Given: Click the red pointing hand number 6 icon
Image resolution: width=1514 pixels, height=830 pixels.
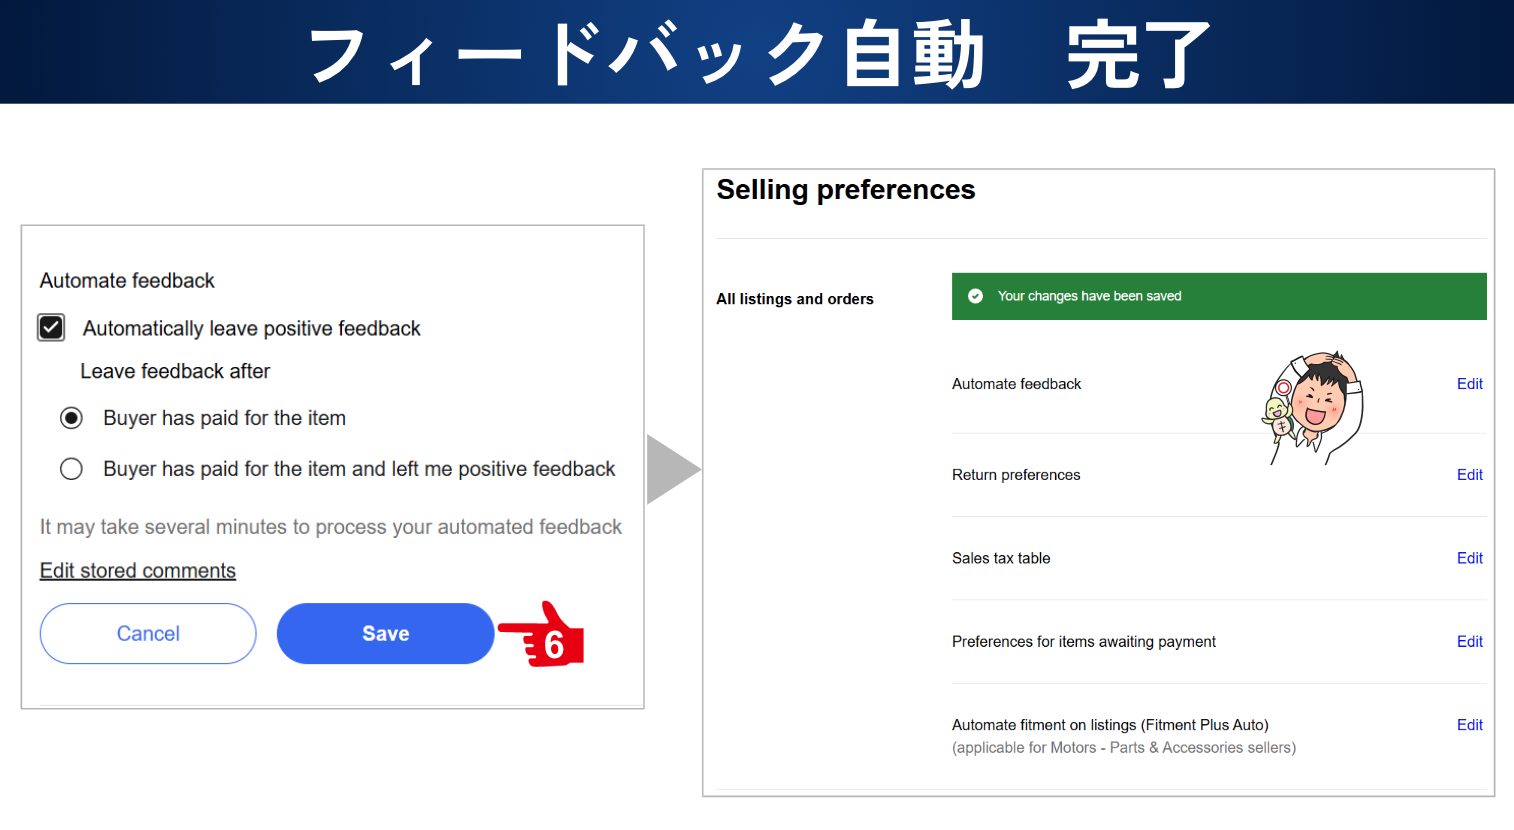Looking at the screenshot, I should (542, 635).
